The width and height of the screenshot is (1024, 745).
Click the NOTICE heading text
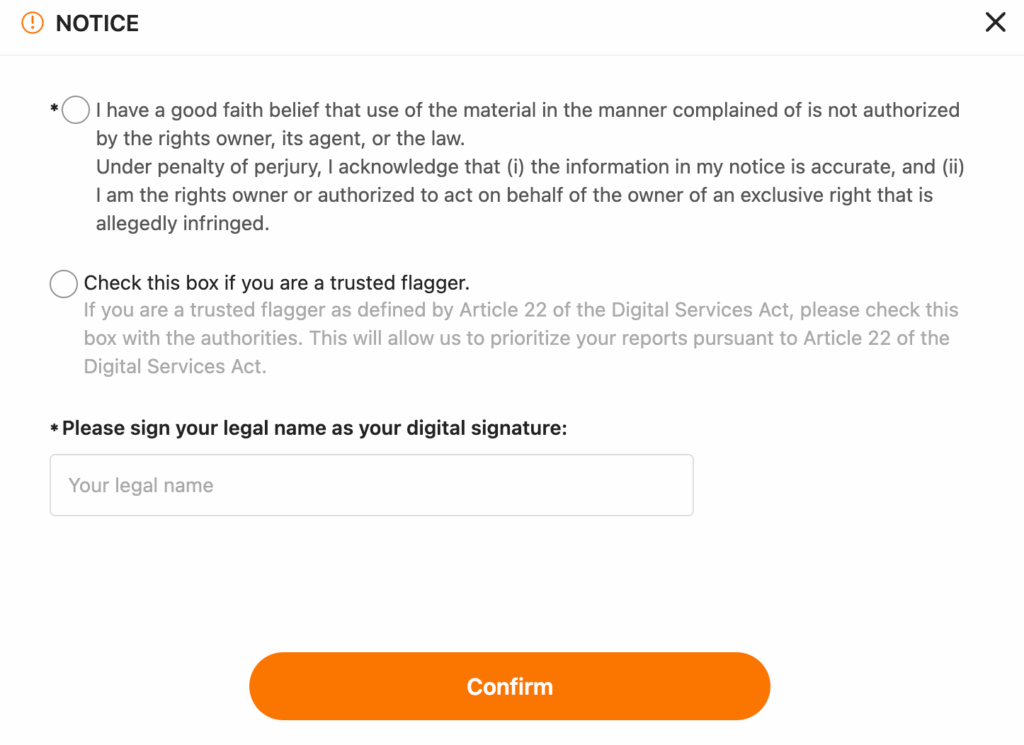tap(97, 24)
